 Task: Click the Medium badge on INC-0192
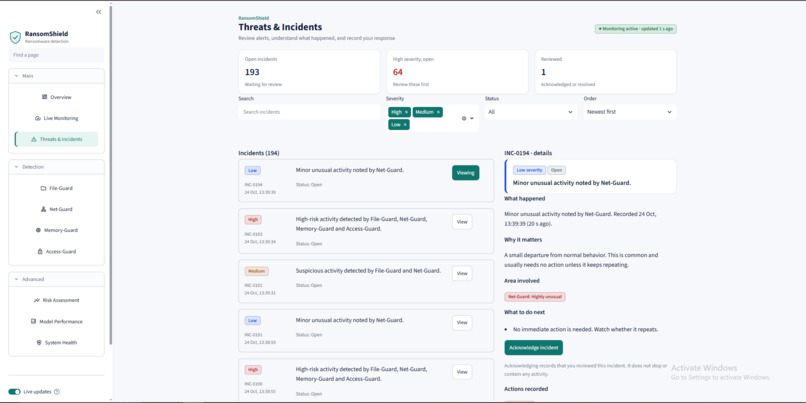pos(257,271)
